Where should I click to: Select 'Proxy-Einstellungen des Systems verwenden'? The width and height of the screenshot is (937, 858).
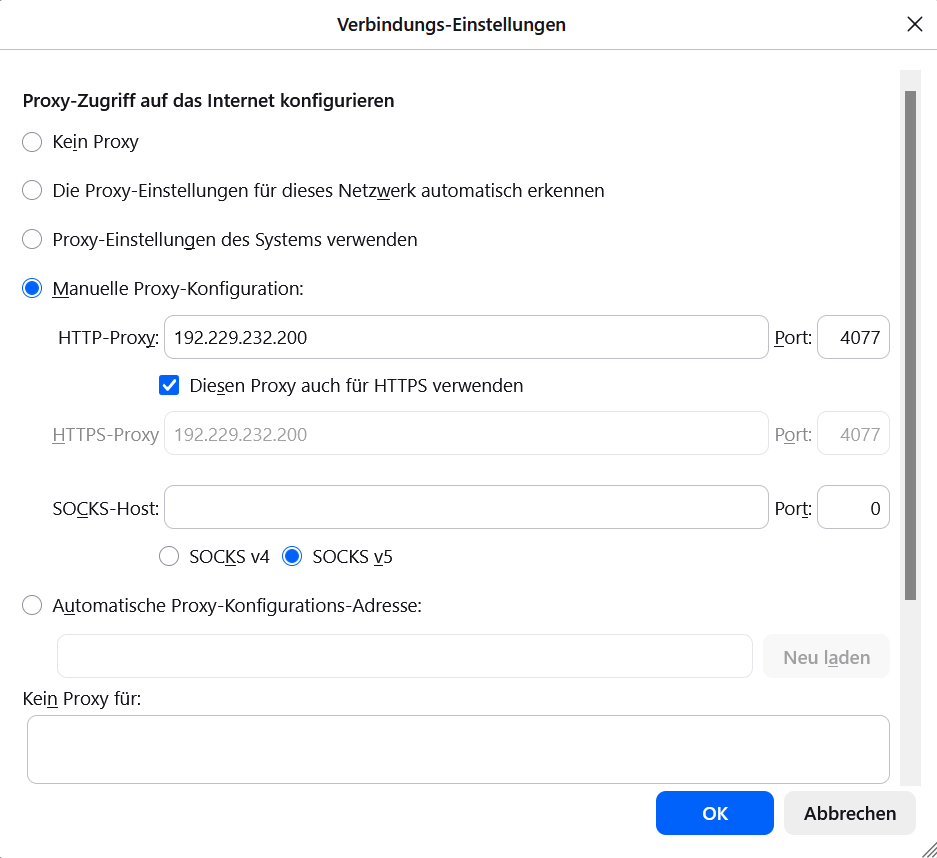pyautogui.click(x=33, y=240)
